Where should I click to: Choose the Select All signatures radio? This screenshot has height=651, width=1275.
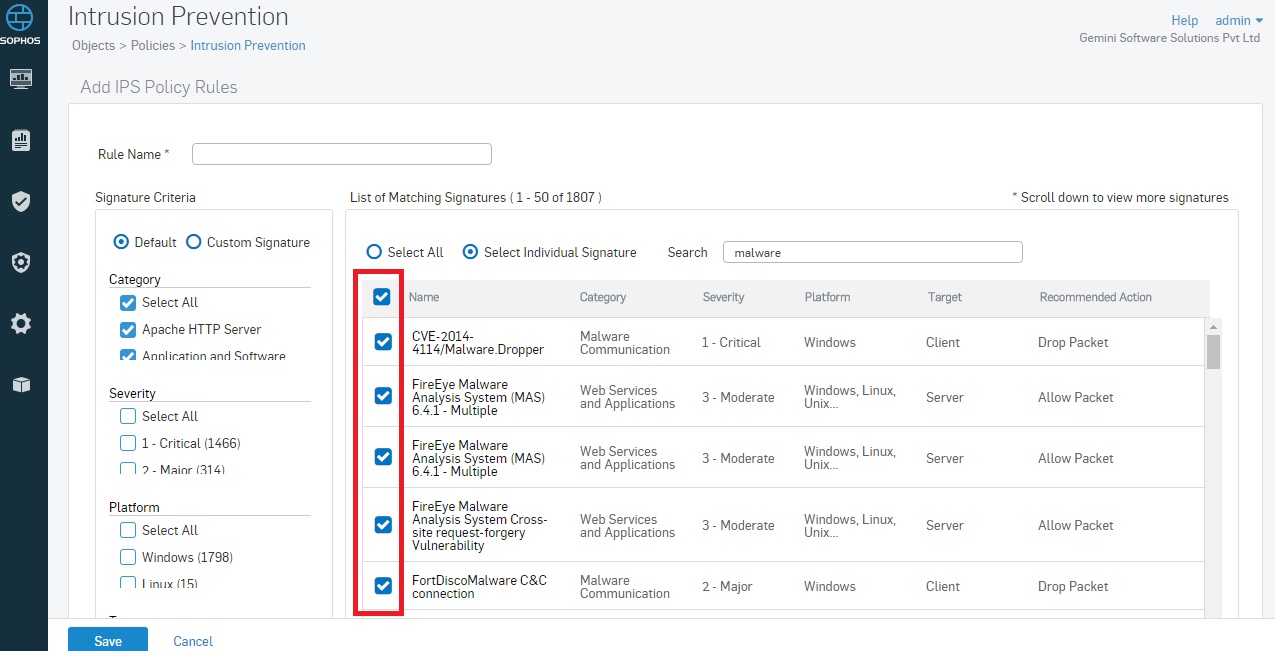[x=374, y=252]
